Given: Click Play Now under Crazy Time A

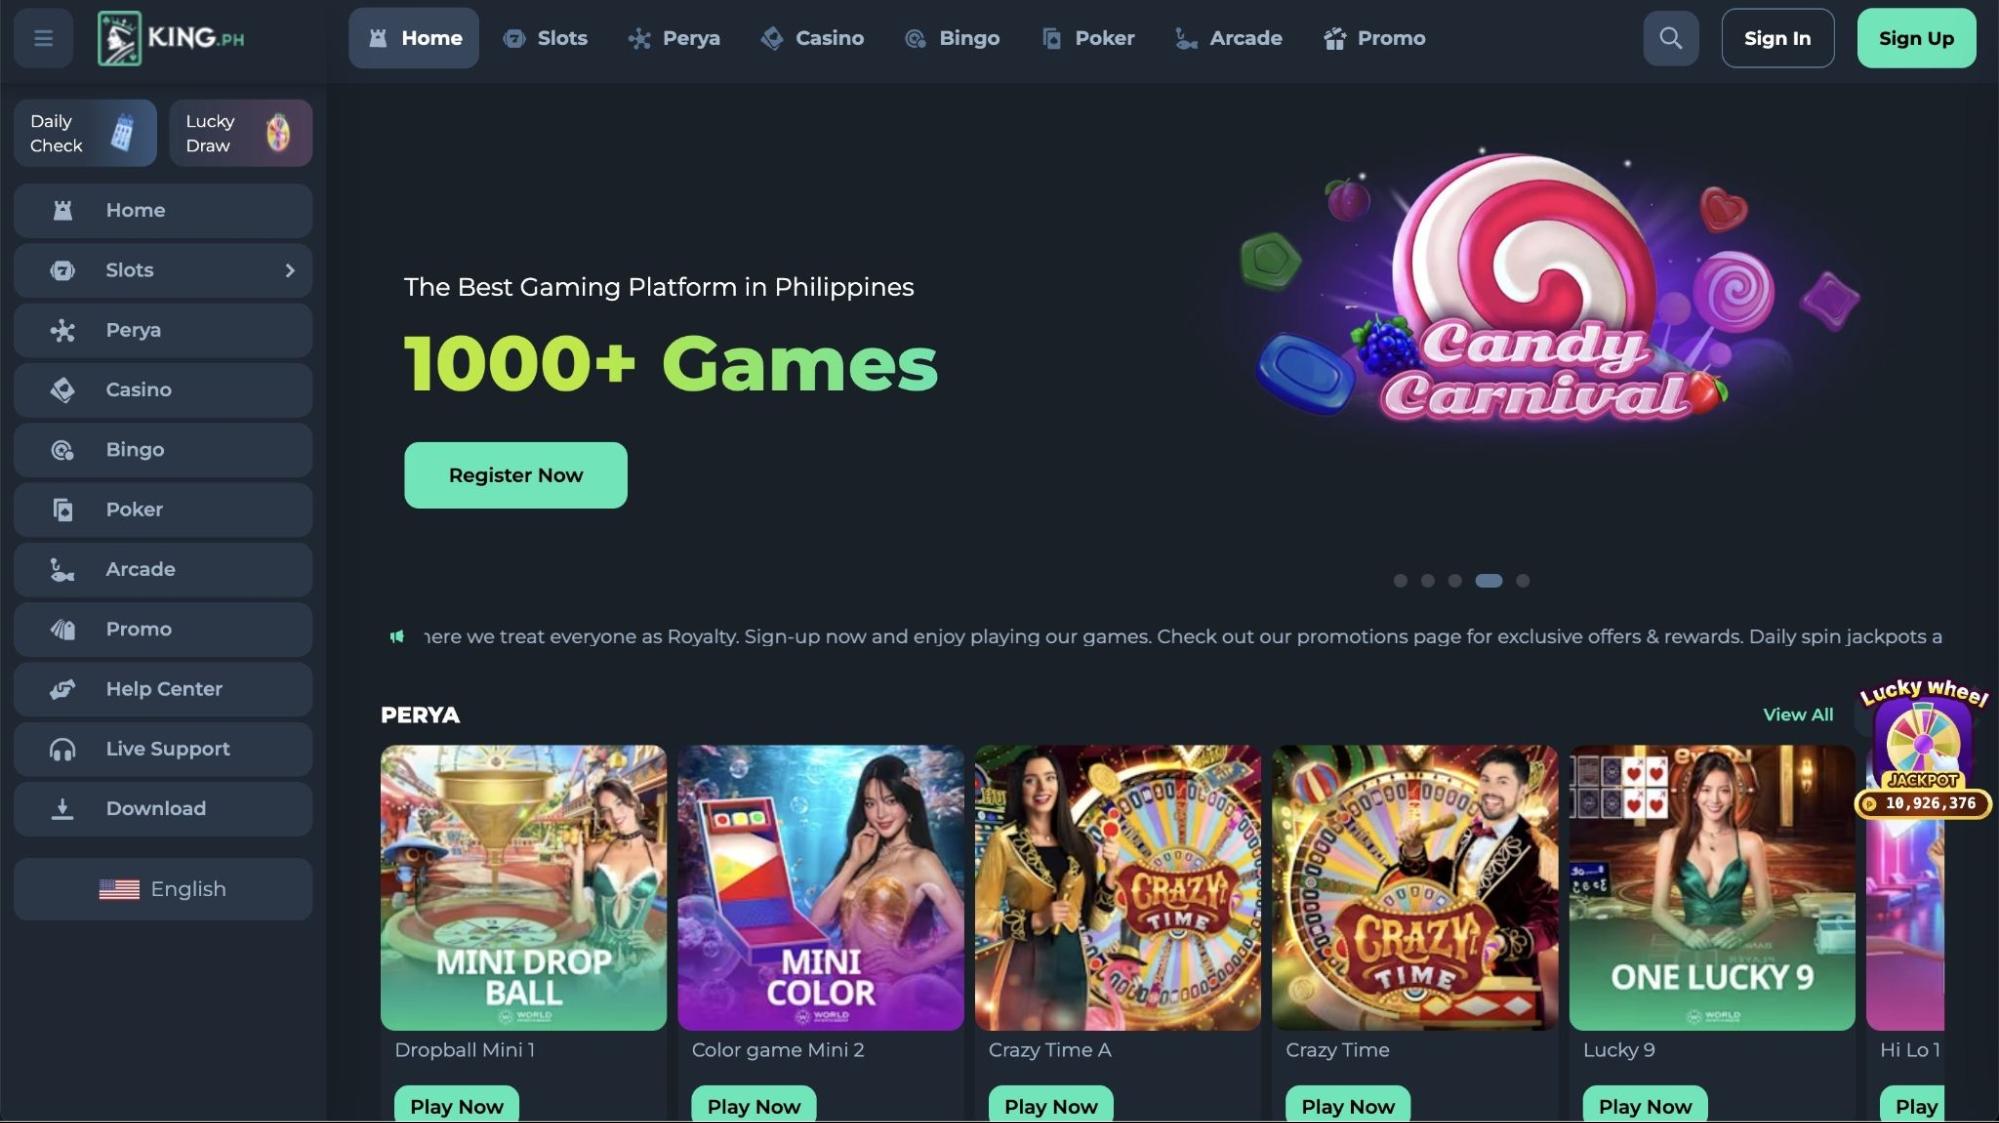Looking at the screenshot, I should [1051, 1104].
